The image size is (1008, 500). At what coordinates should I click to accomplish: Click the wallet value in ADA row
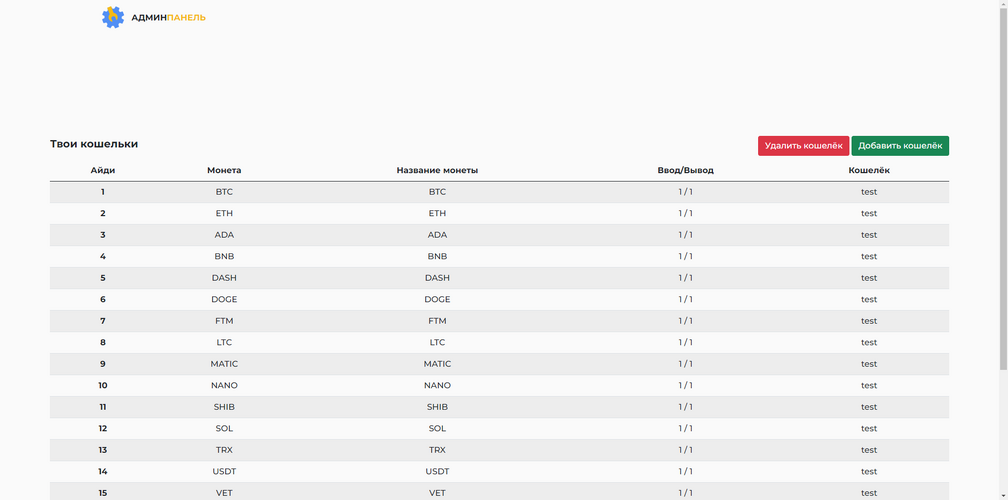tap(868, 235)
